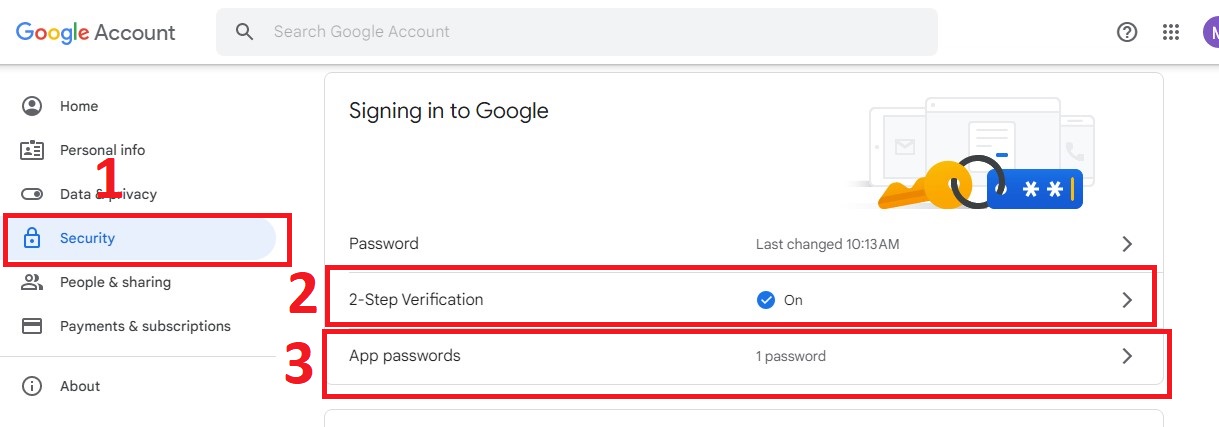The height and width of the screenshot is (427, 1219).
Task: Select Security in the sidebar
Action: (x=138, y=238)
